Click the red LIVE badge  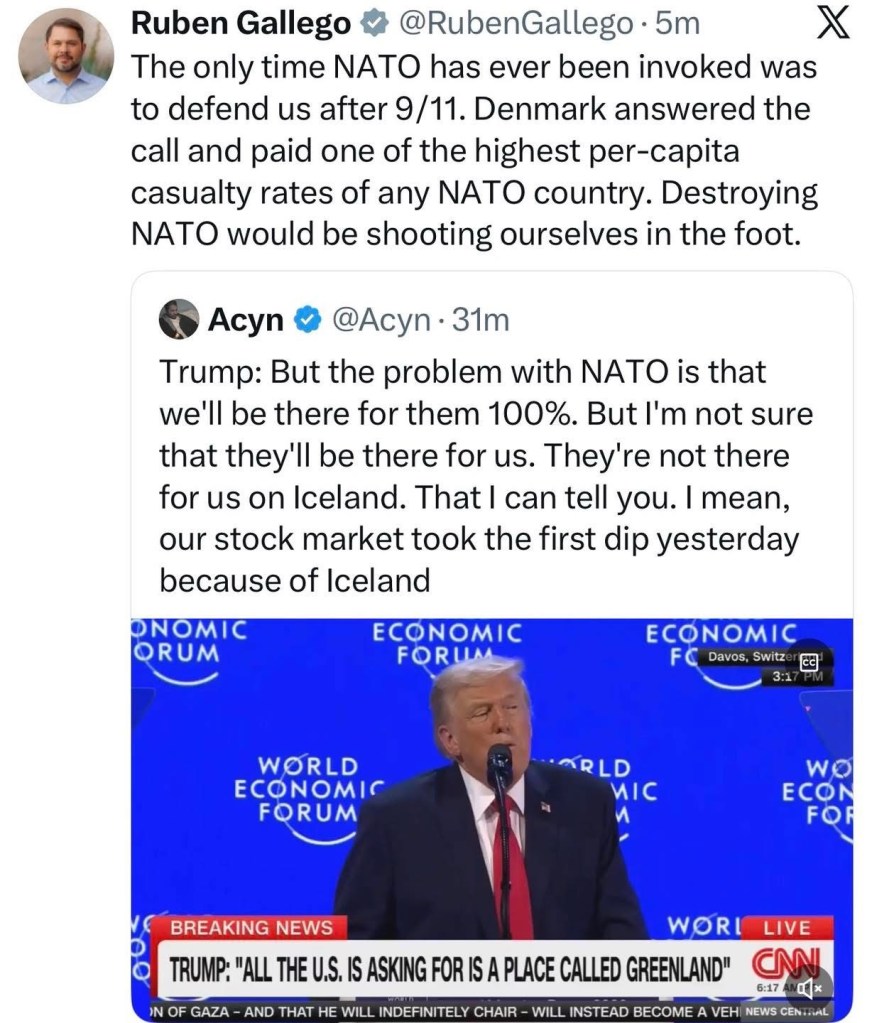point(788,927)
